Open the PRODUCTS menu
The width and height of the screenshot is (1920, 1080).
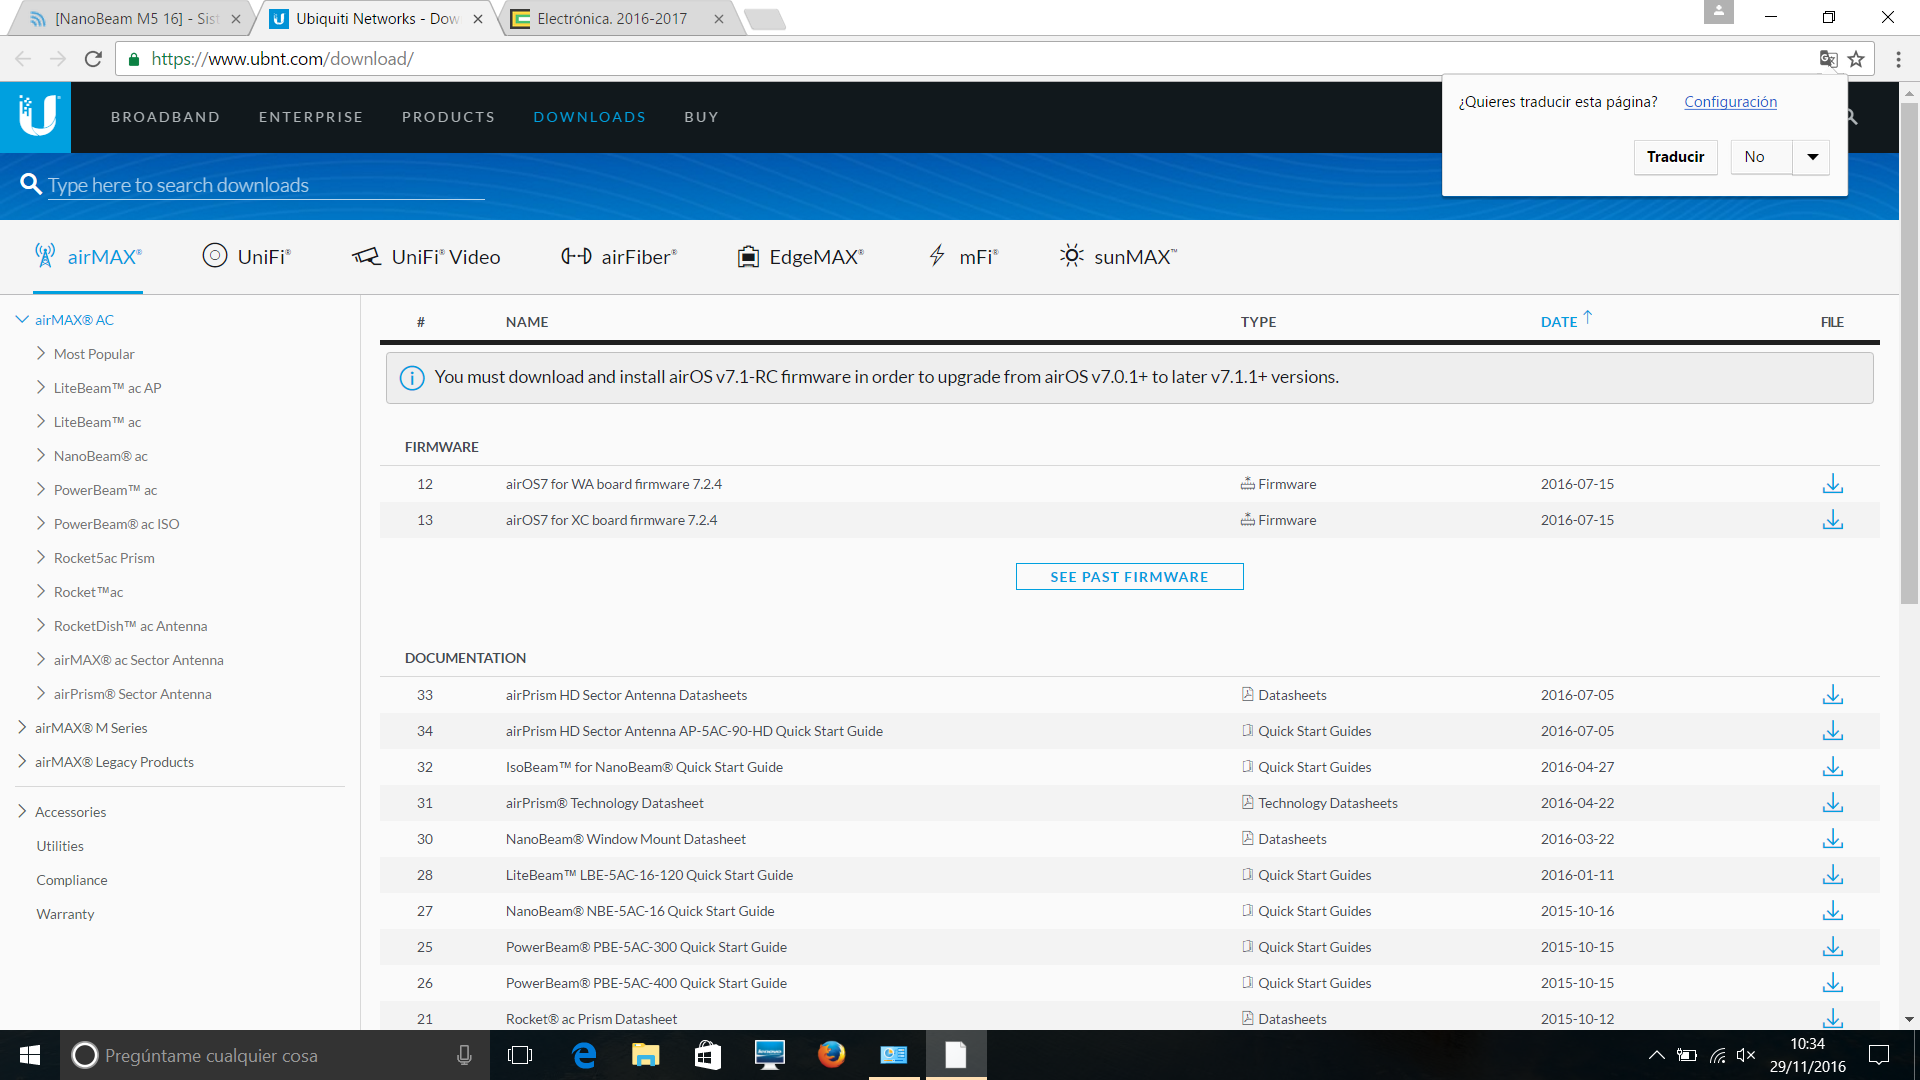point(449,117)
